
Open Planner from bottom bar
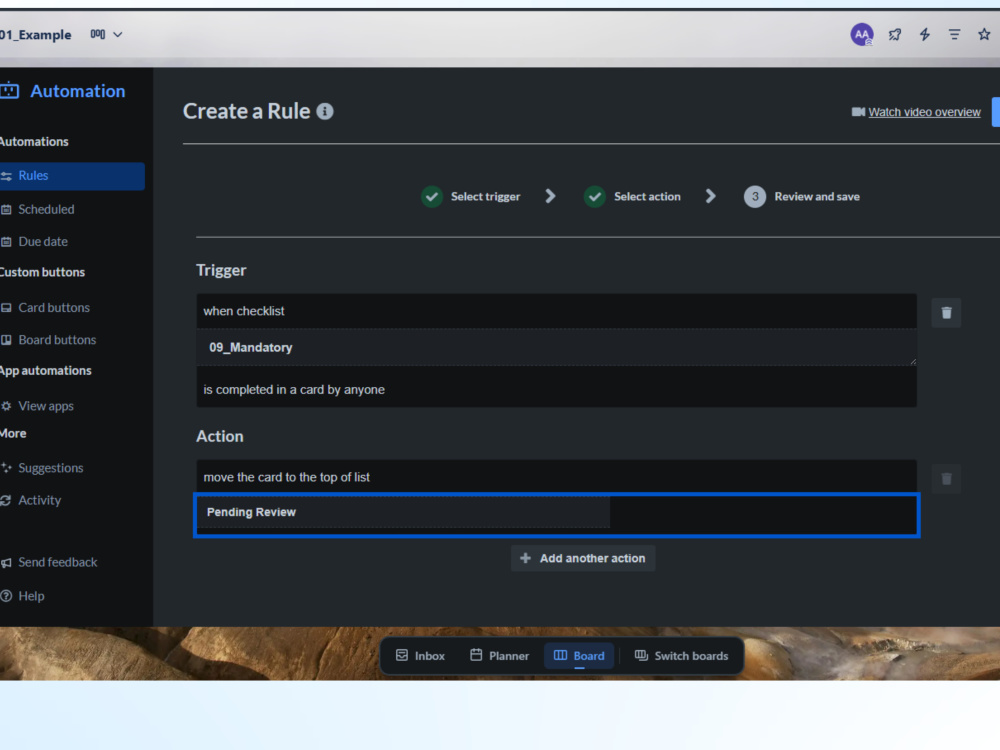tap(499, 656)
